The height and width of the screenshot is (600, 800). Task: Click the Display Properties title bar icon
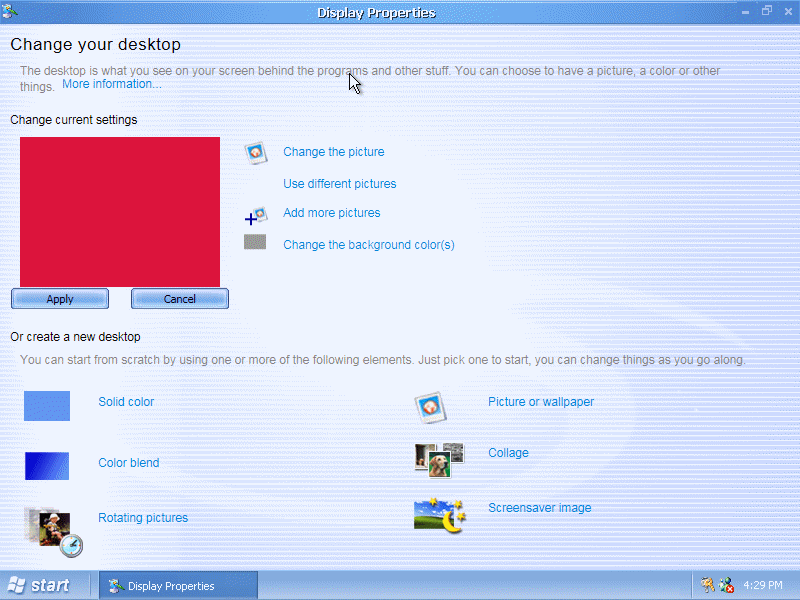pyautogui.click(x=9, y=11)
